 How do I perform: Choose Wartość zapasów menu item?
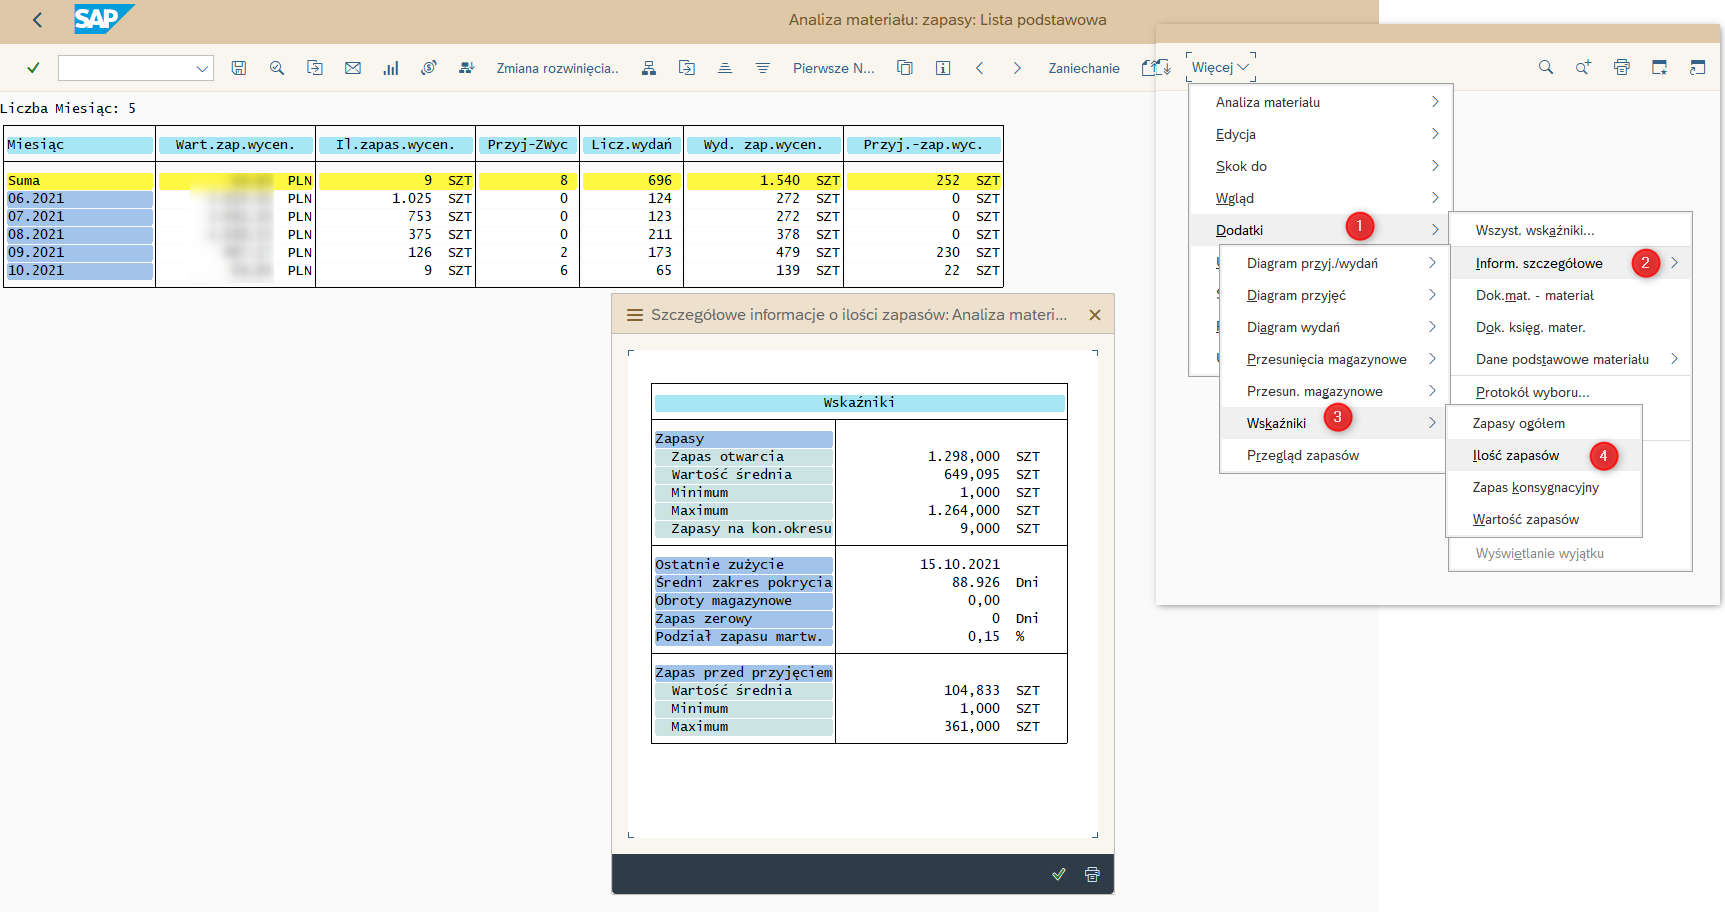point(1526,519)
